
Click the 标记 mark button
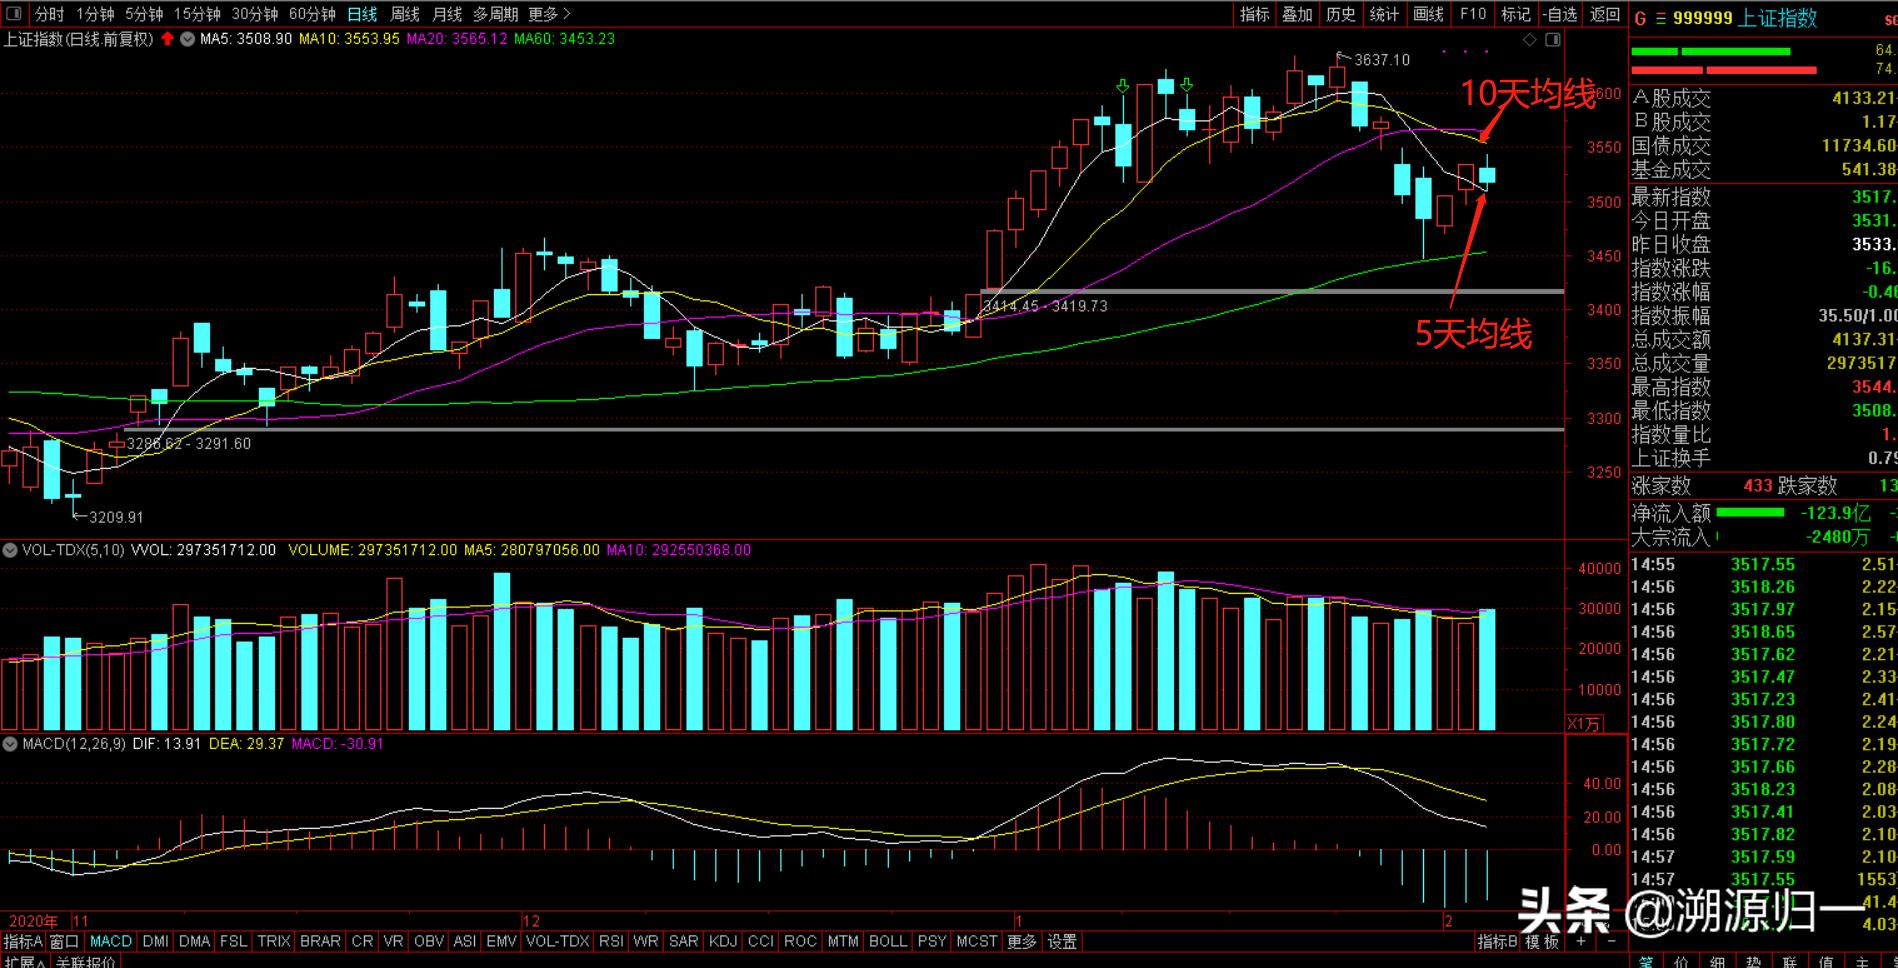click(x=1516, y=14)
